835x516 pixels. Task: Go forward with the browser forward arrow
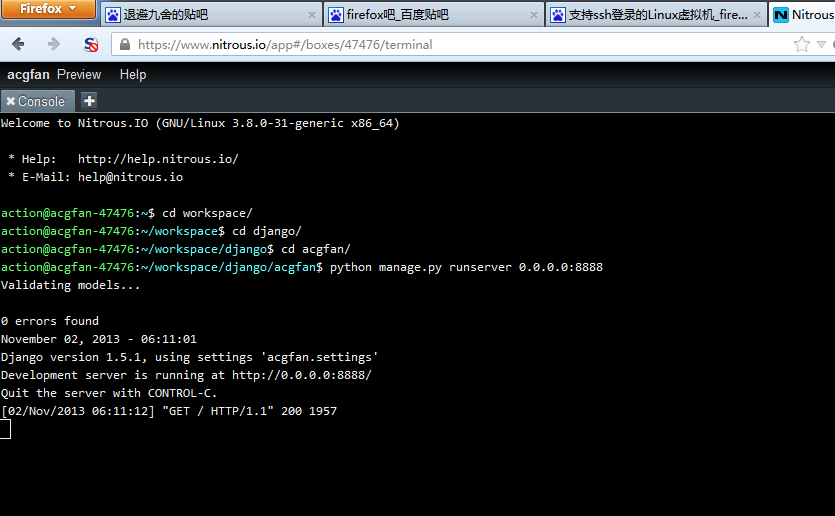(53, 44)
